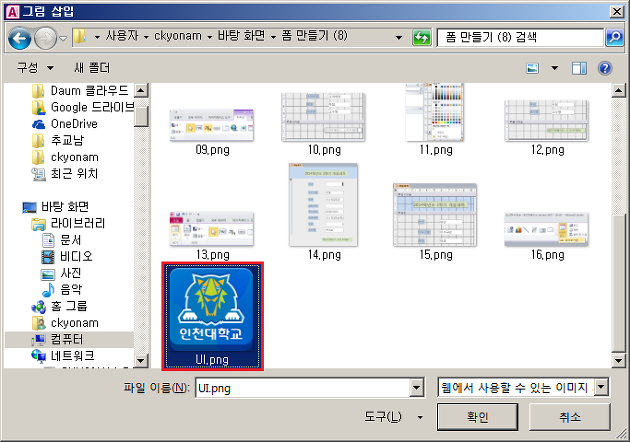
Task: Select OneDrive in navigation pane
Action: point(65,124)
